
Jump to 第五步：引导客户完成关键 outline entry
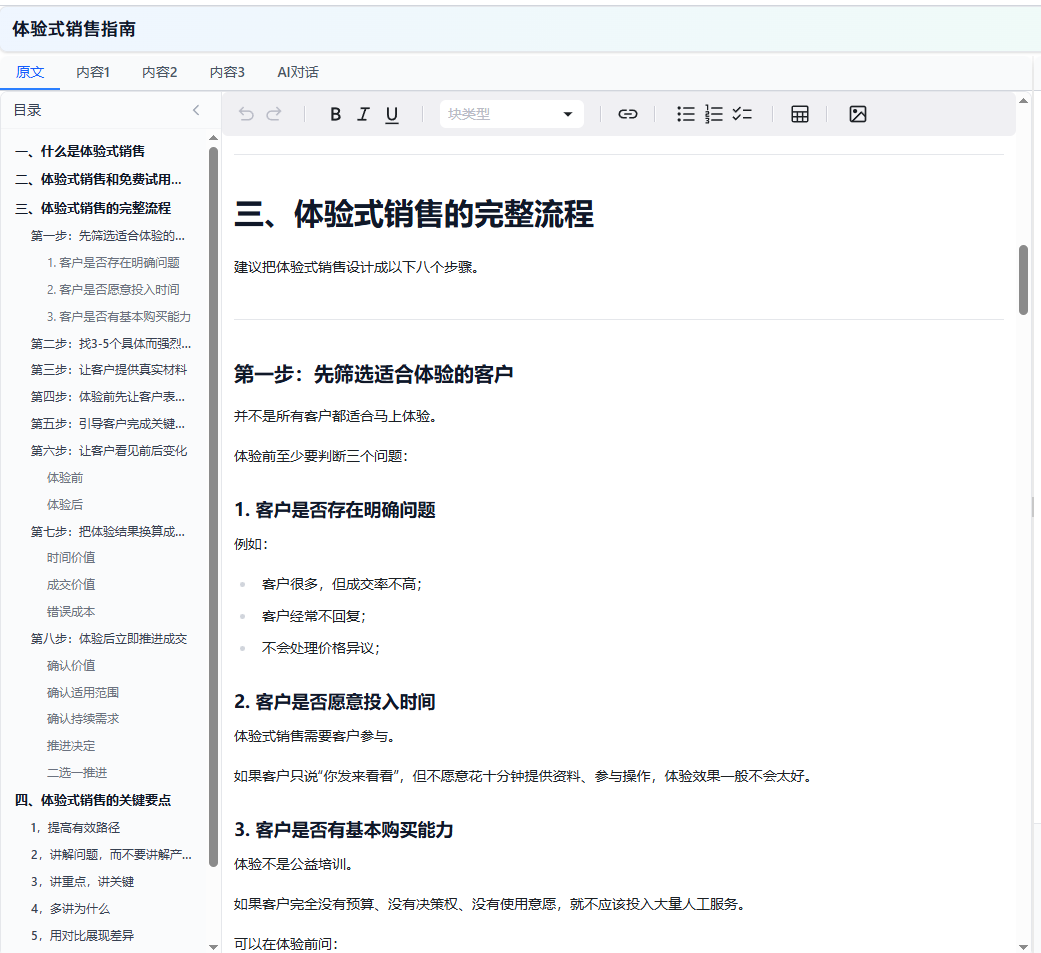(108, 424)
